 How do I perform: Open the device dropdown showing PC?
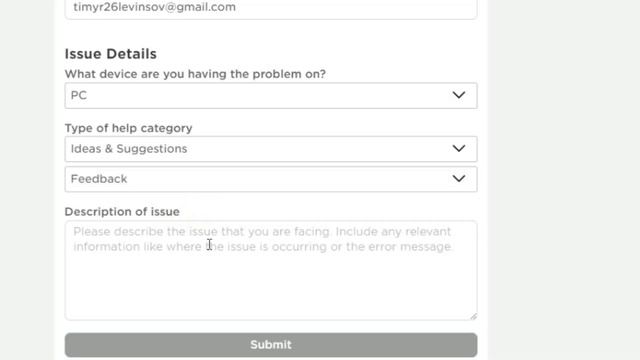(271, 96)
